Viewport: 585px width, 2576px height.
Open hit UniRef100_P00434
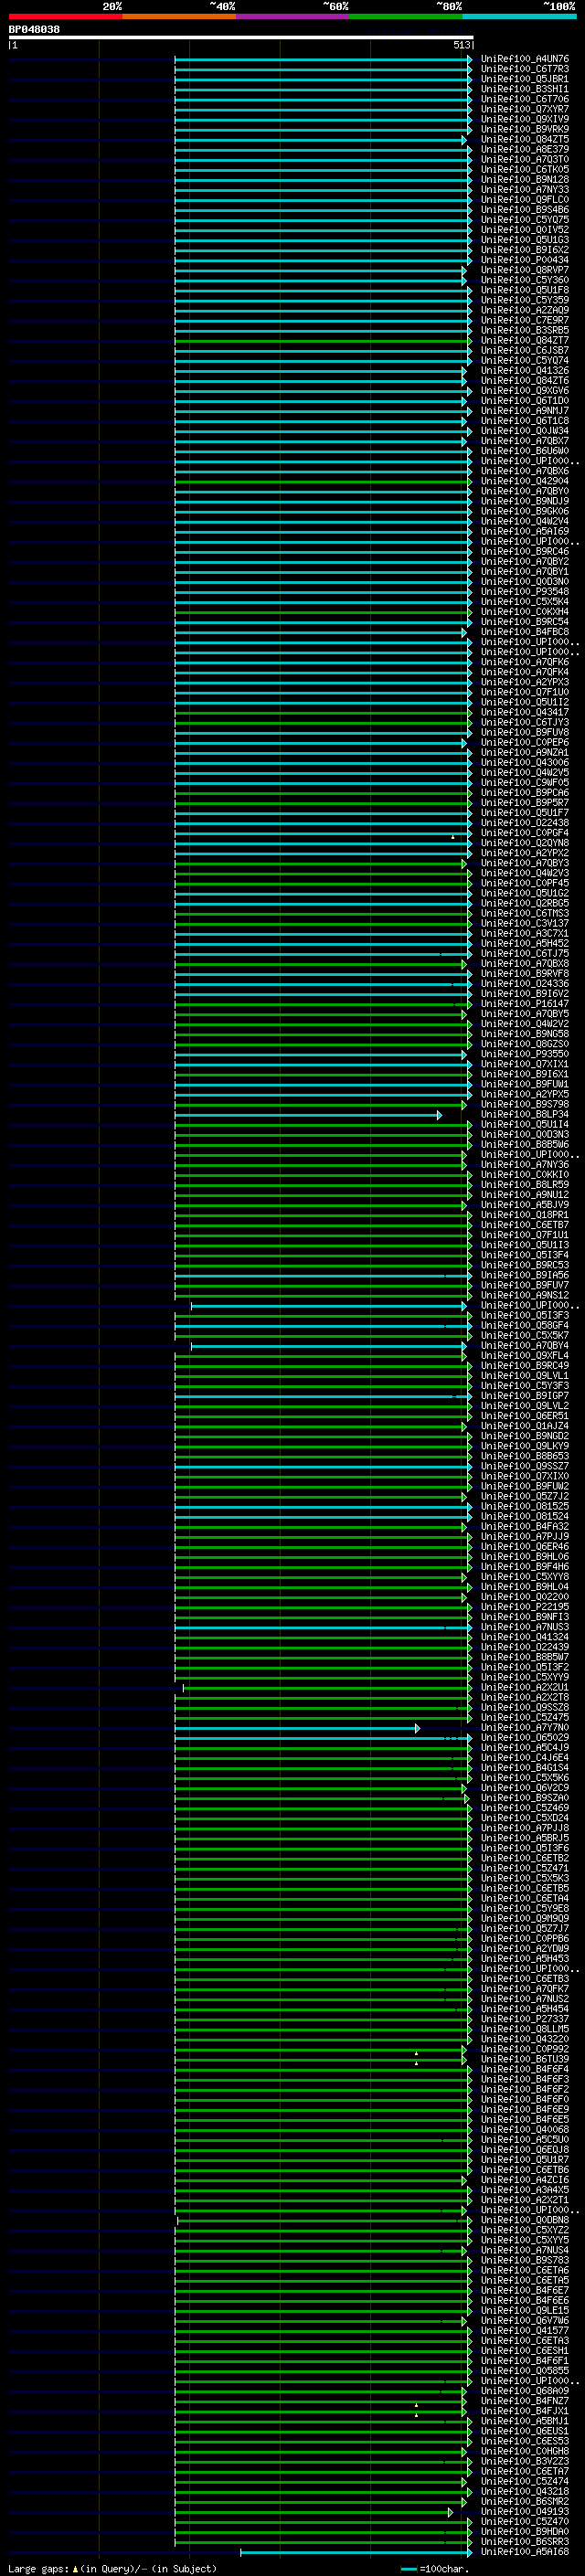pos(524,260)
